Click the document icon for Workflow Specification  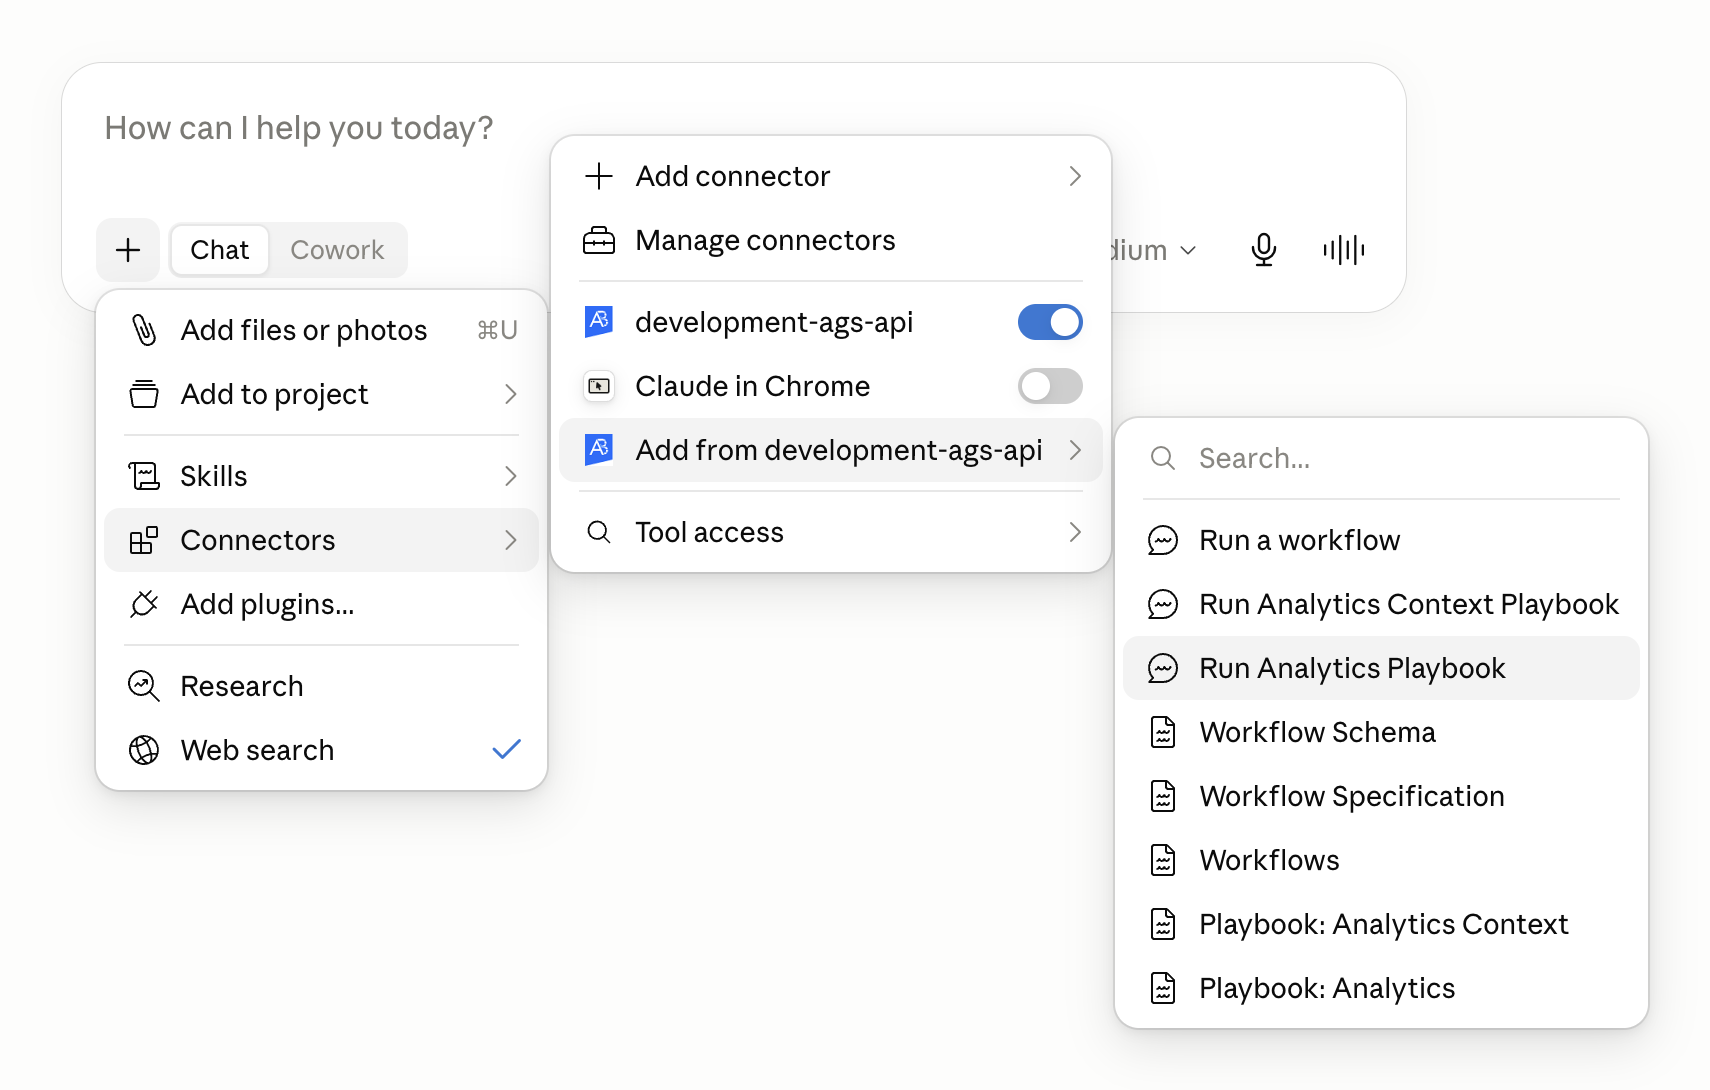pos(1163,796)
